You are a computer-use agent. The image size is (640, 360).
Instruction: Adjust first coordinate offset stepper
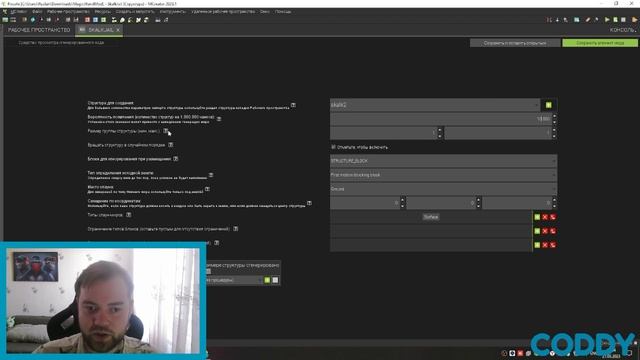point(402,203)
